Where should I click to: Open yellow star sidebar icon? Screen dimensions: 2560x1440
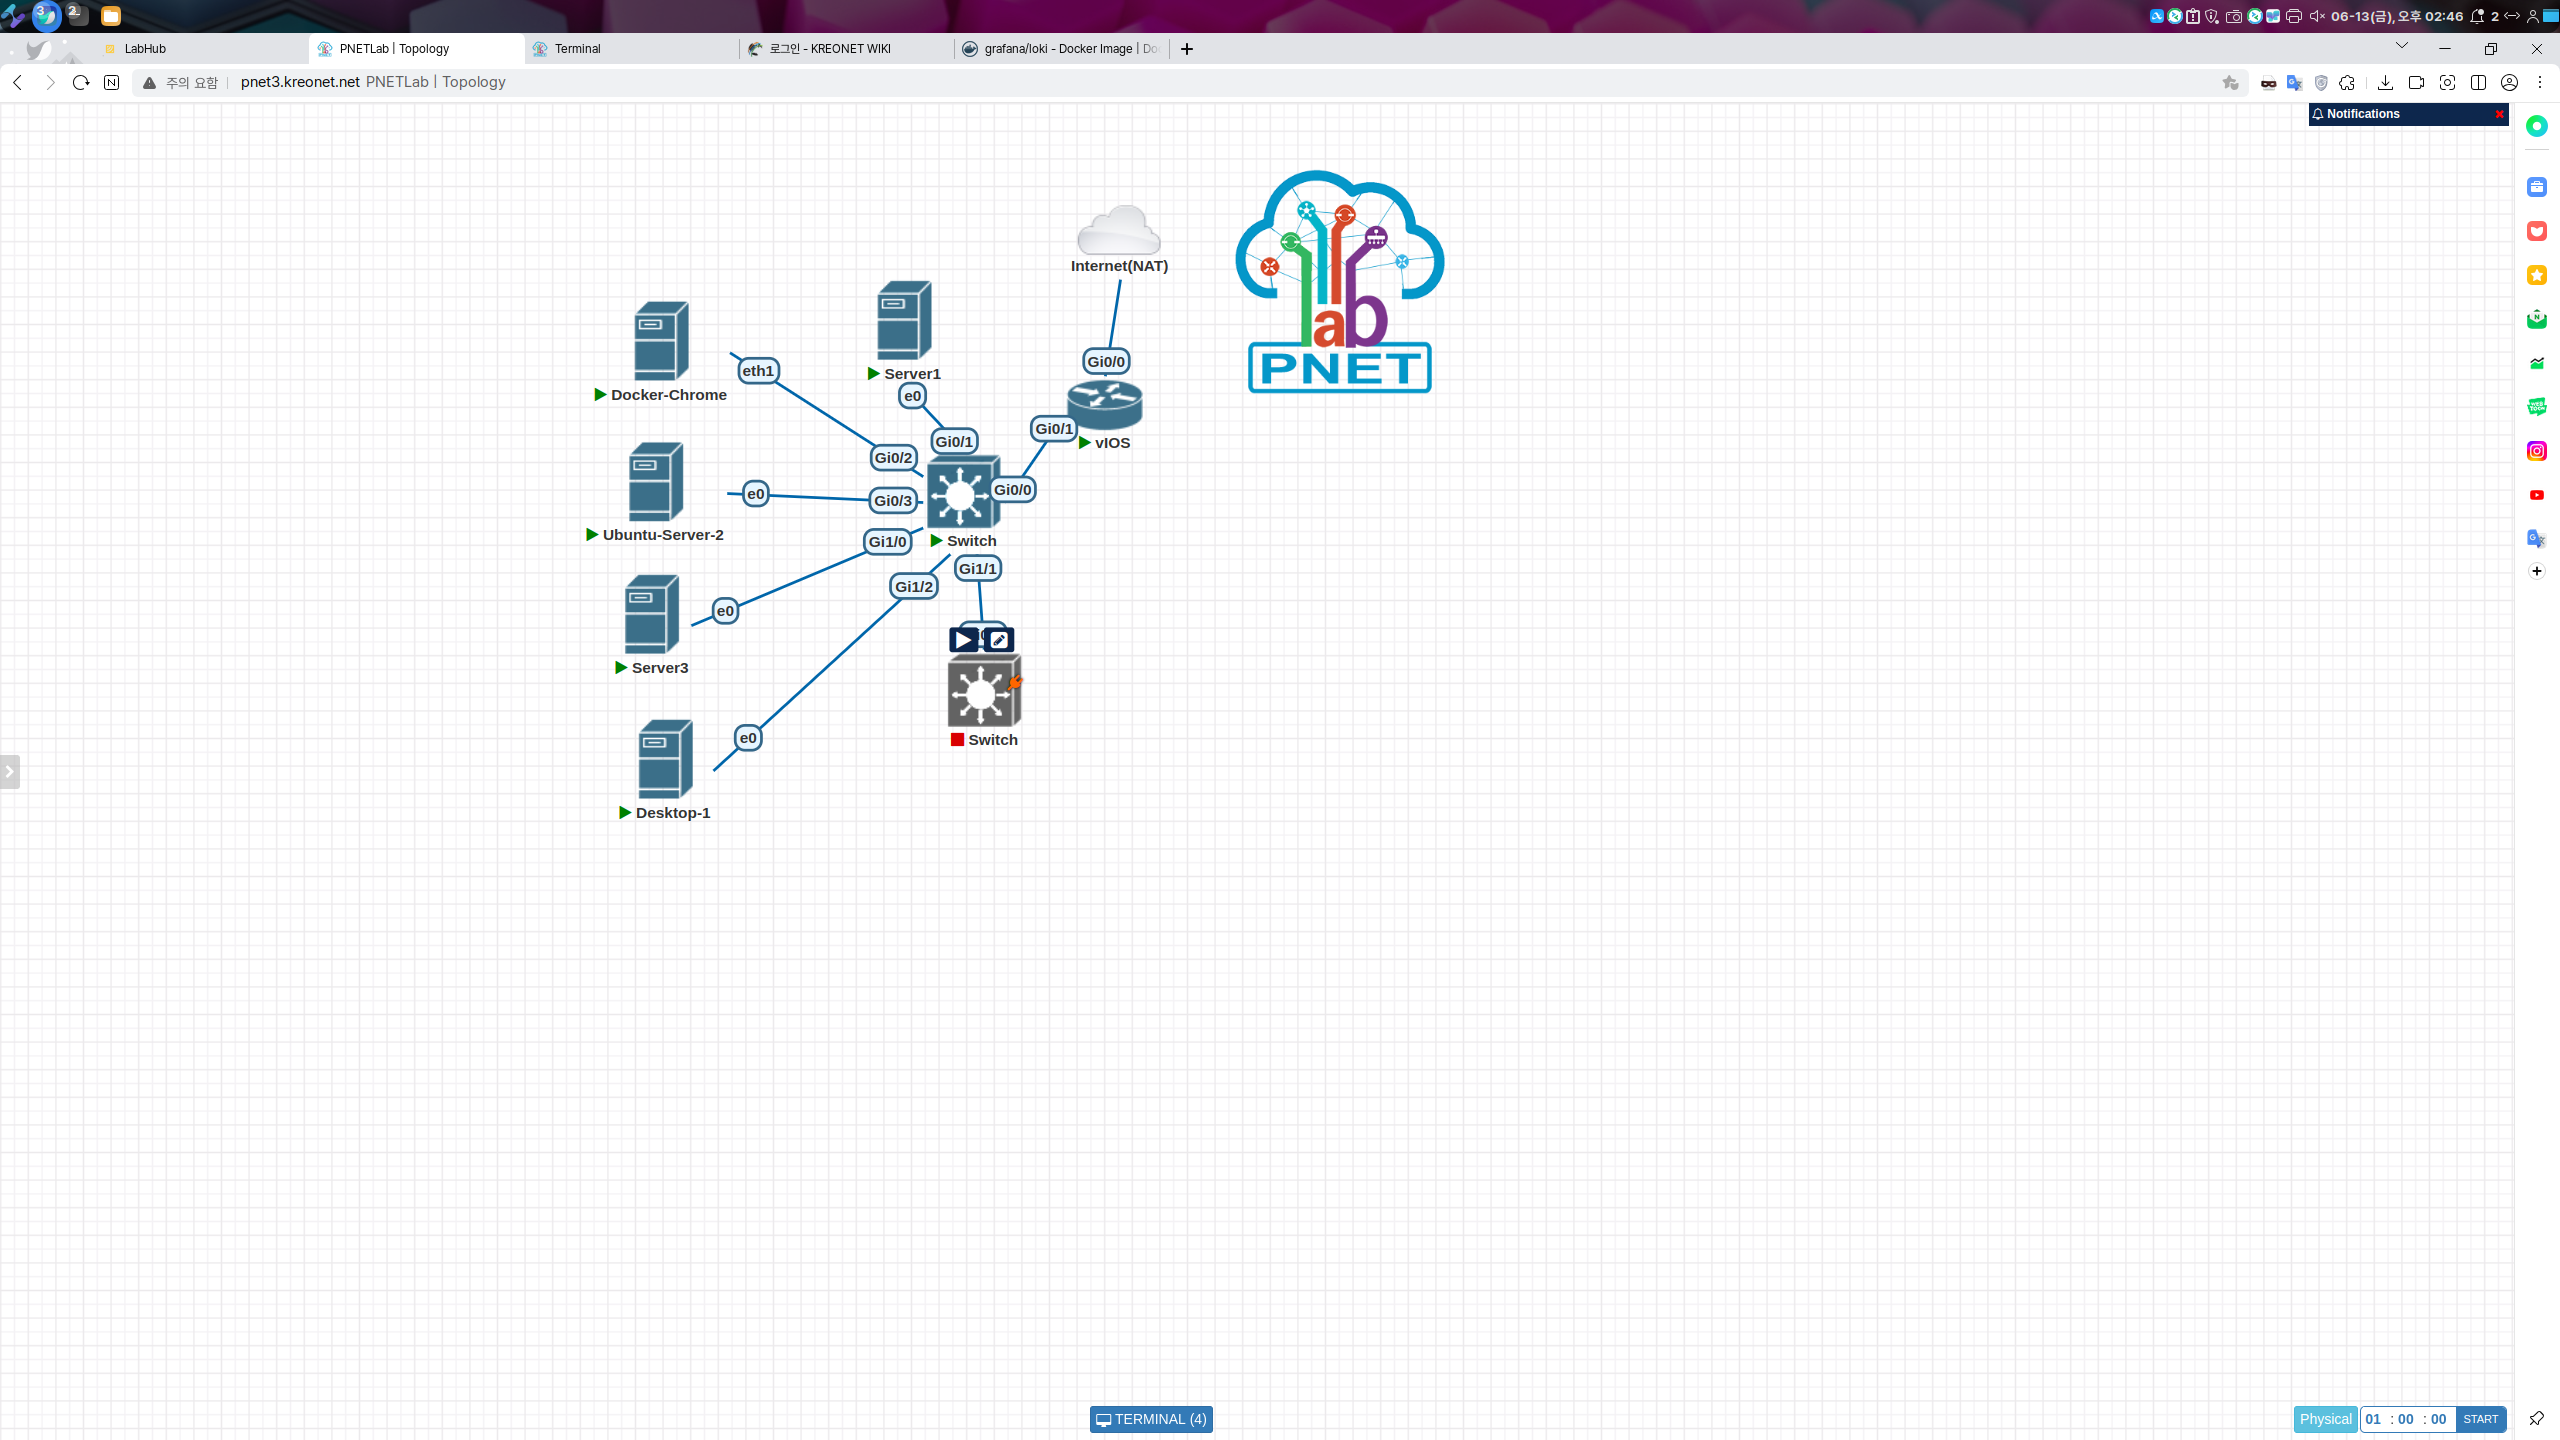(x=2537, y=275)
